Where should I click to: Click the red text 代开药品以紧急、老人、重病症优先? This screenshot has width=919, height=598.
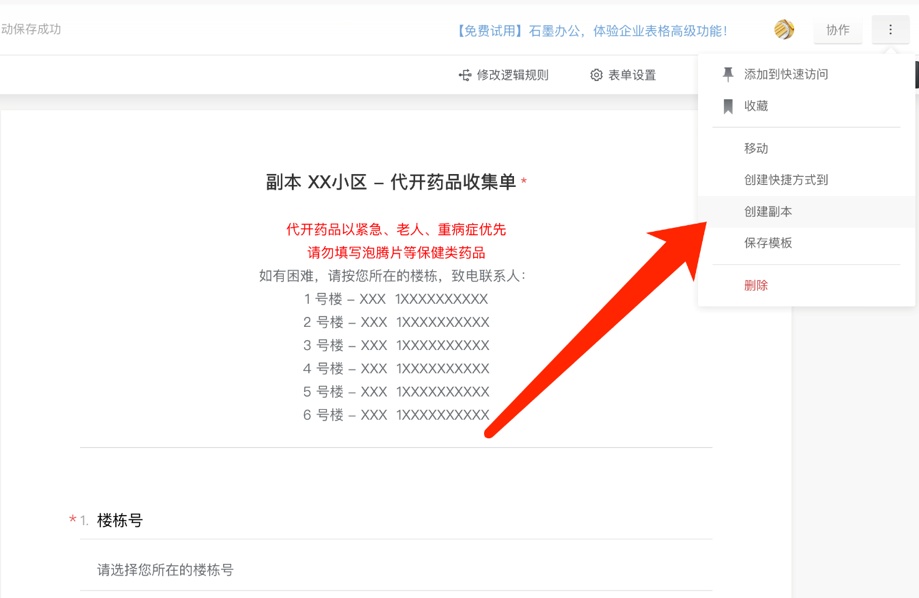[x=396, y=229]
